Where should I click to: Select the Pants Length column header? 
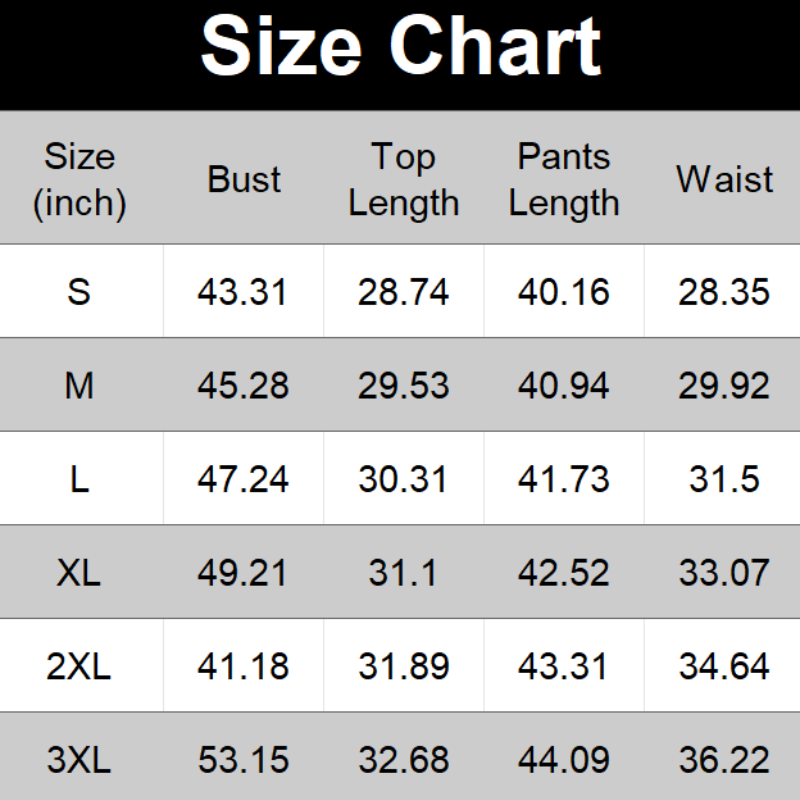564,180
